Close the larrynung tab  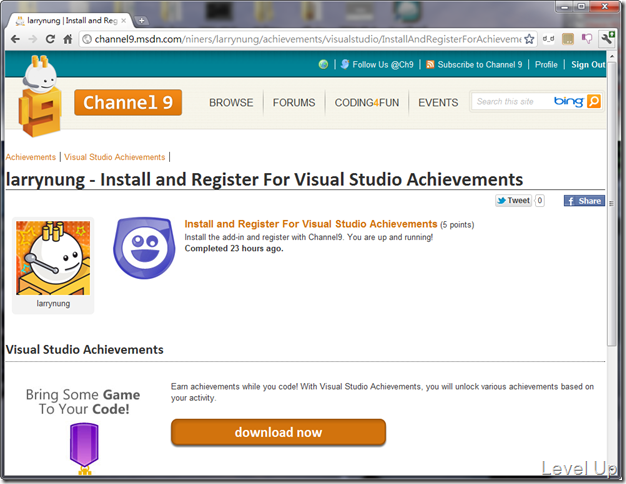click(x=124, y=20)
